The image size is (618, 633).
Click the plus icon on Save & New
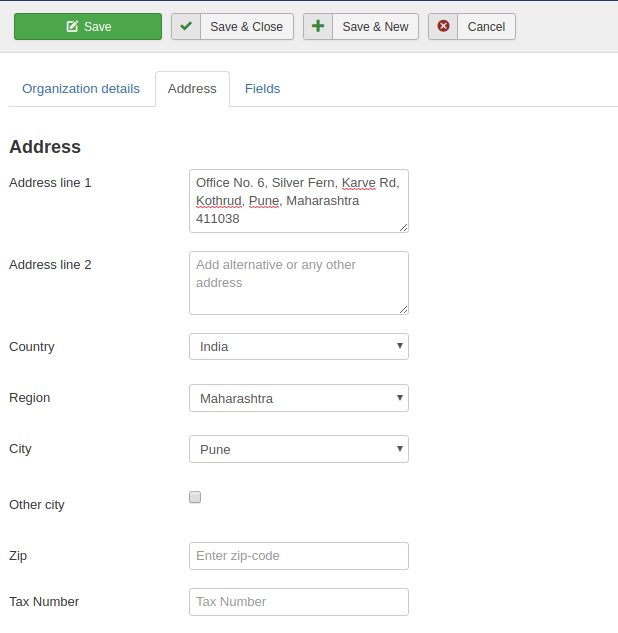(x=318, y=27)
